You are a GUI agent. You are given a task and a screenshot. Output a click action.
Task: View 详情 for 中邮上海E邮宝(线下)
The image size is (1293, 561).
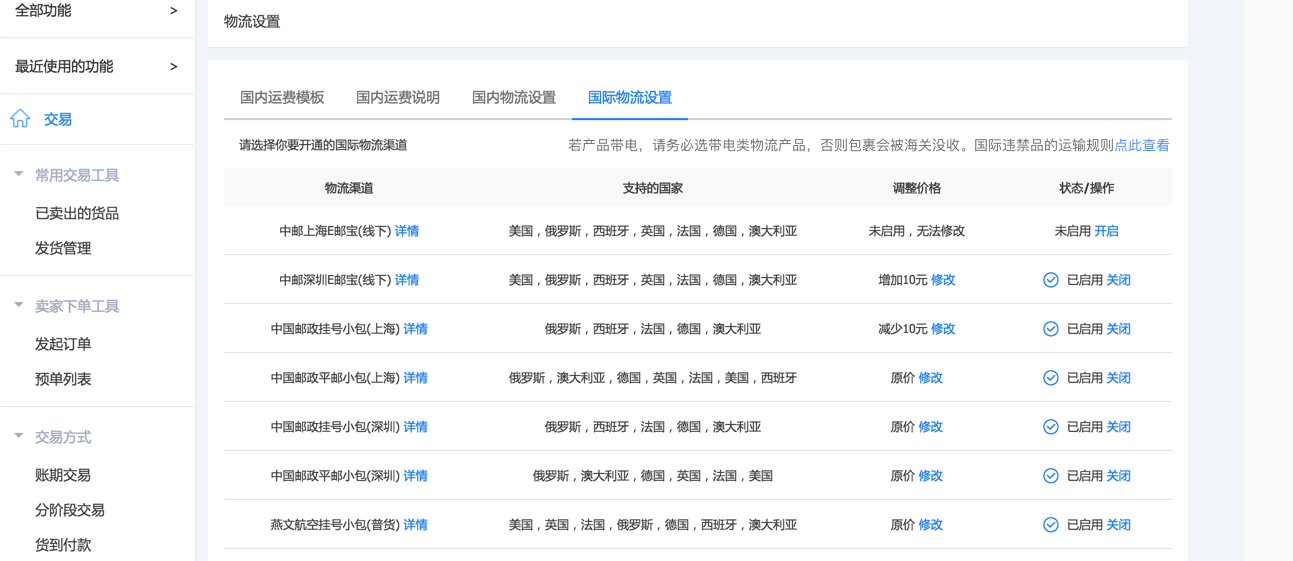(407, 231)
